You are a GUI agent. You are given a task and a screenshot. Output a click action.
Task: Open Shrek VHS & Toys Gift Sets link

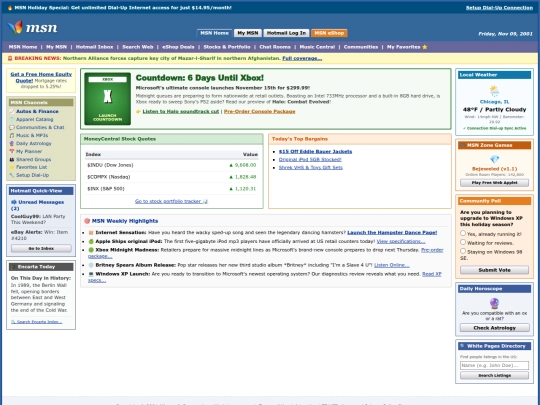(311, 168)
